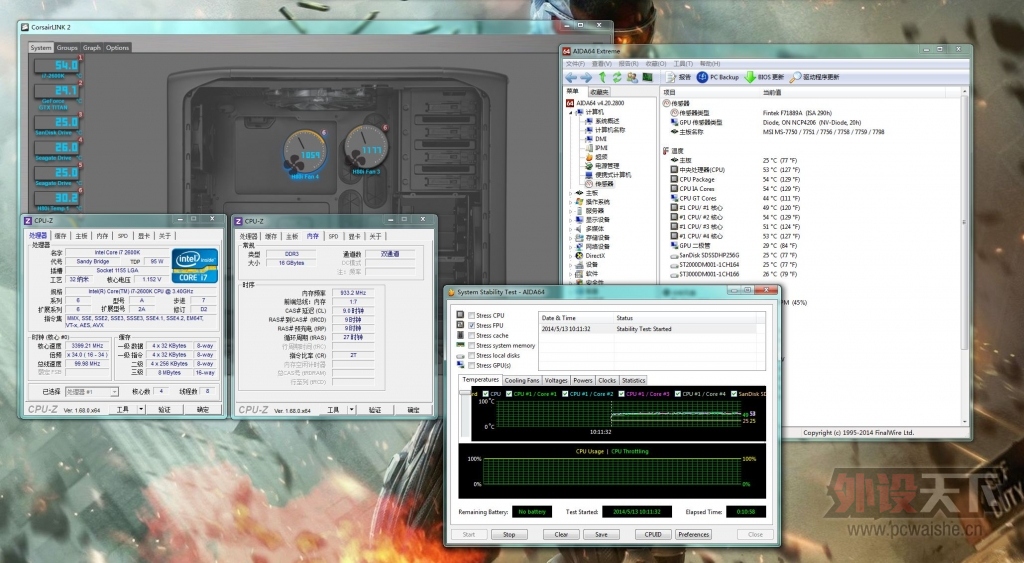Click AIDA64's blue forward arrow icon
The width and height of the screenshot is (1024, 563).
click(x=586, y=77)
